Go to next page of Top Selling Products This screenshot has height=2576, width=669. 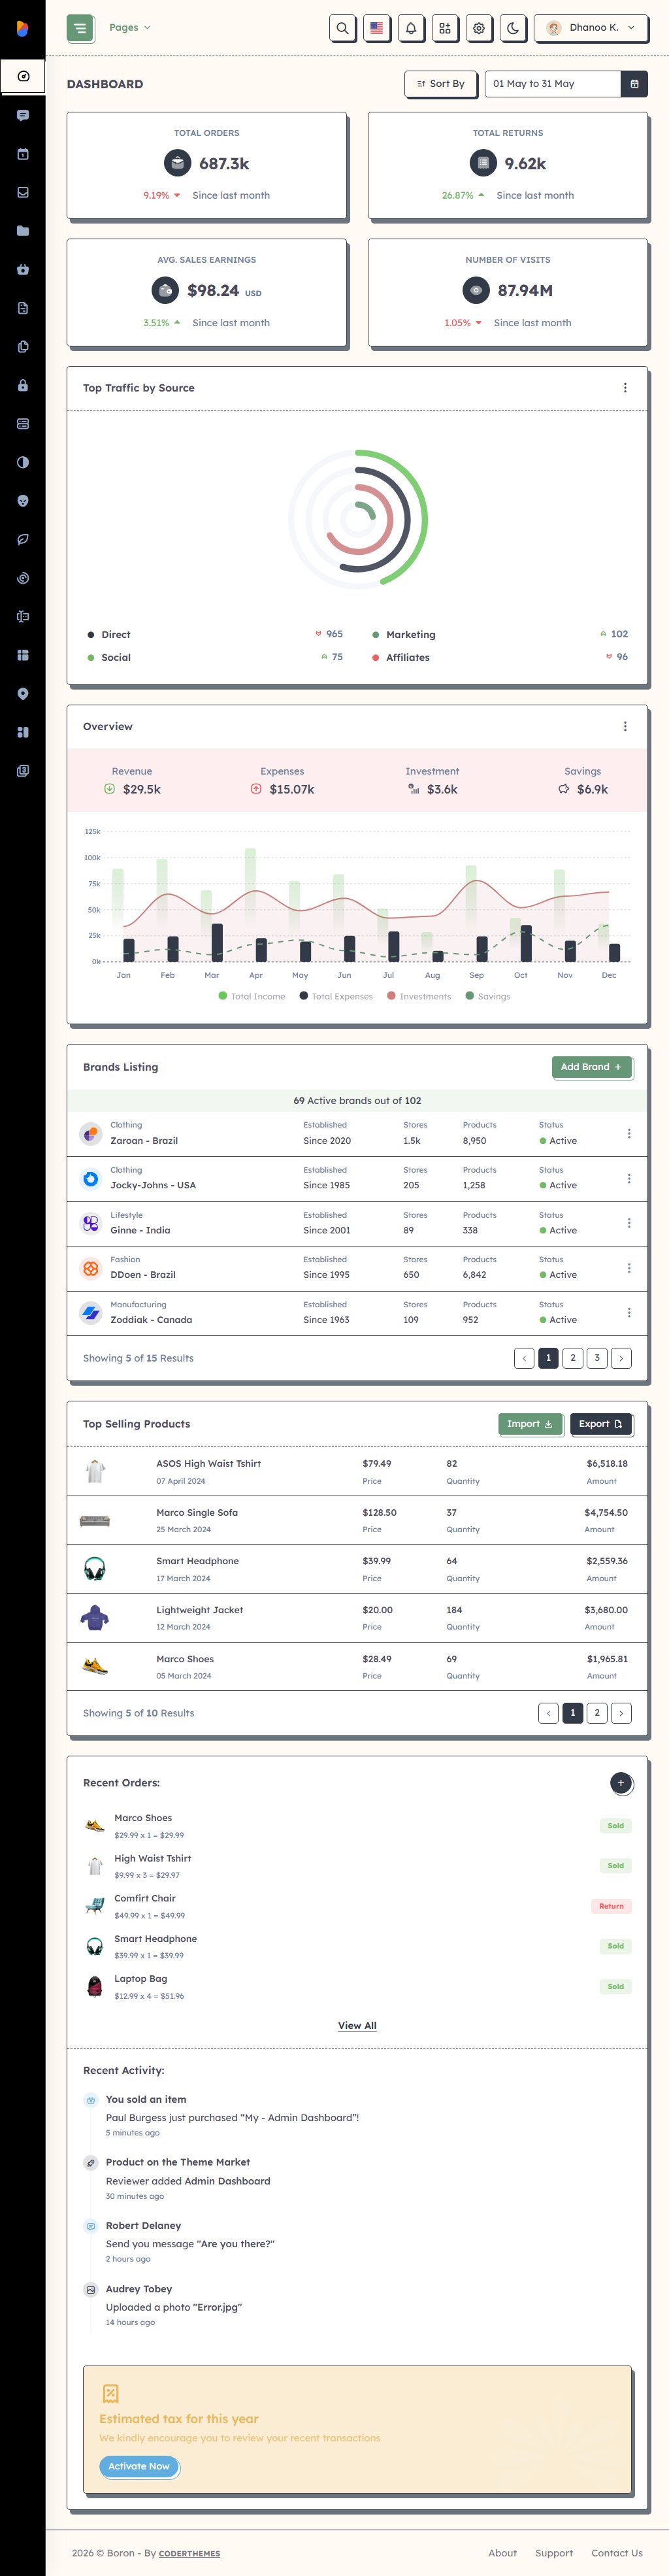tap(621, 1713)
